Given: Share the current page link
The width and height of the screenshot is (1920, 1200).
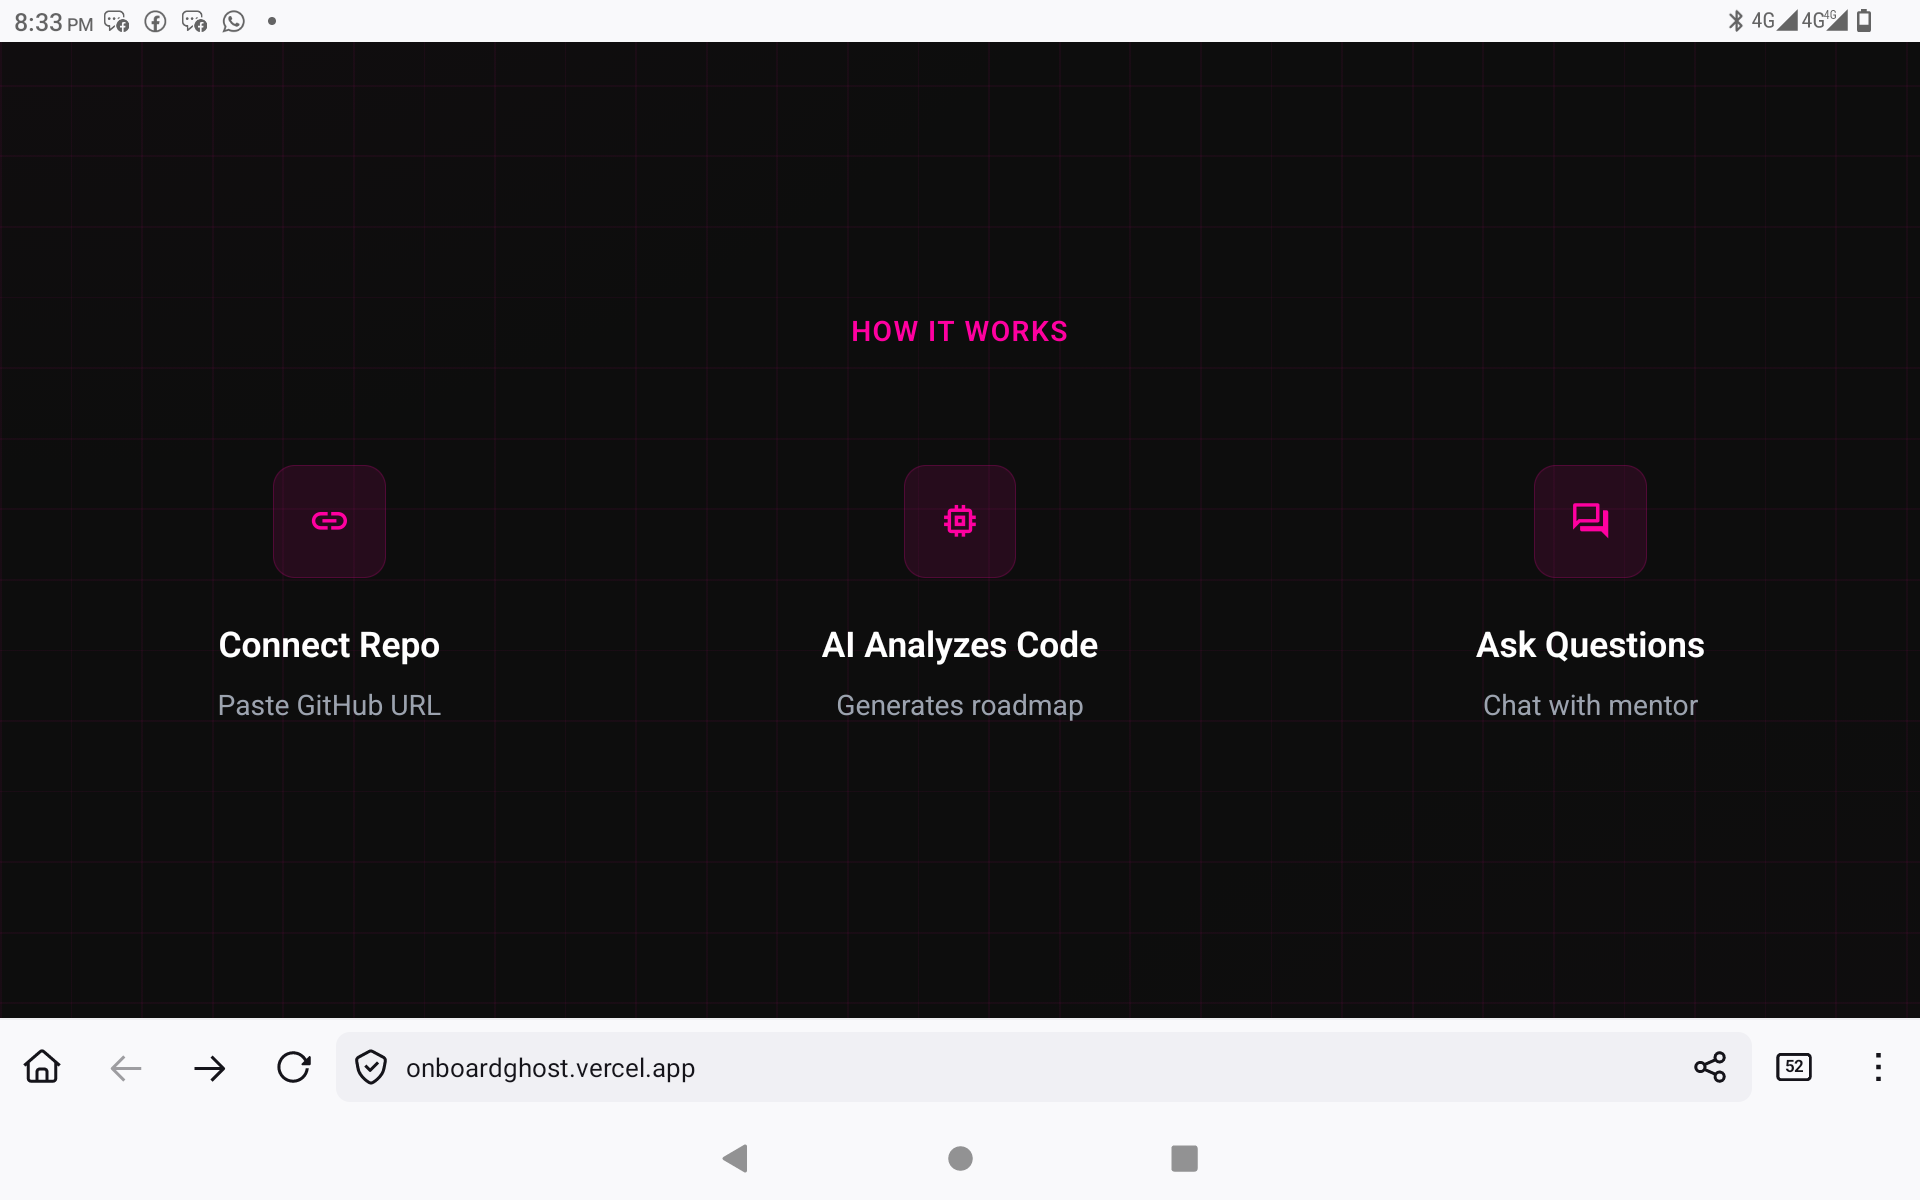Looking at the screenshot, I should click(1710, 1067).
